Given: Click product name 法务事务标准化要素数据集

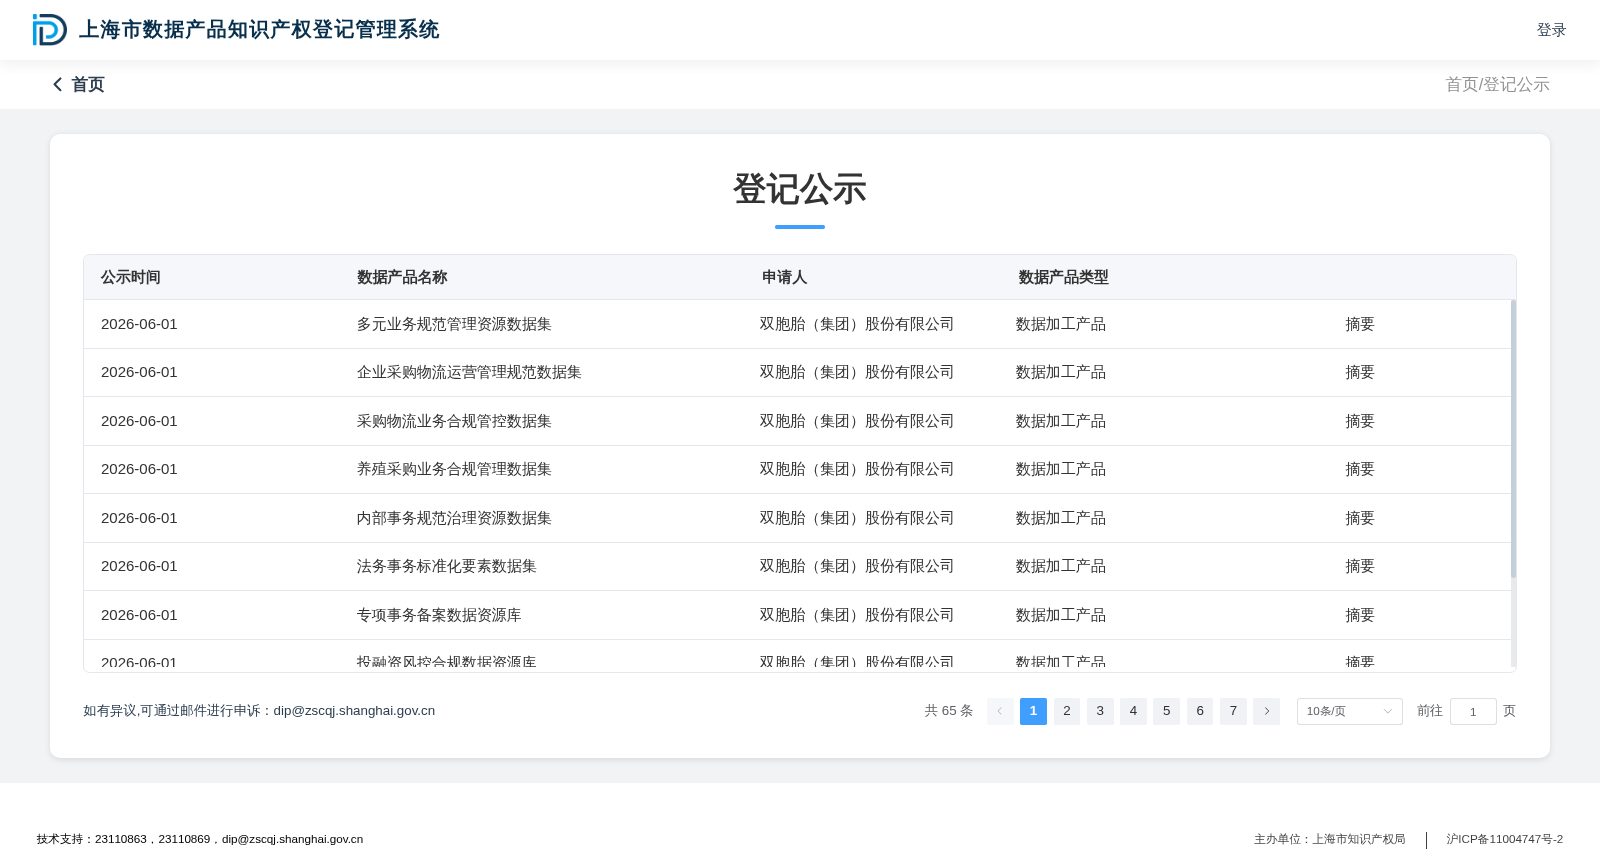Looking at the screenshot, I should coord(446,566).
